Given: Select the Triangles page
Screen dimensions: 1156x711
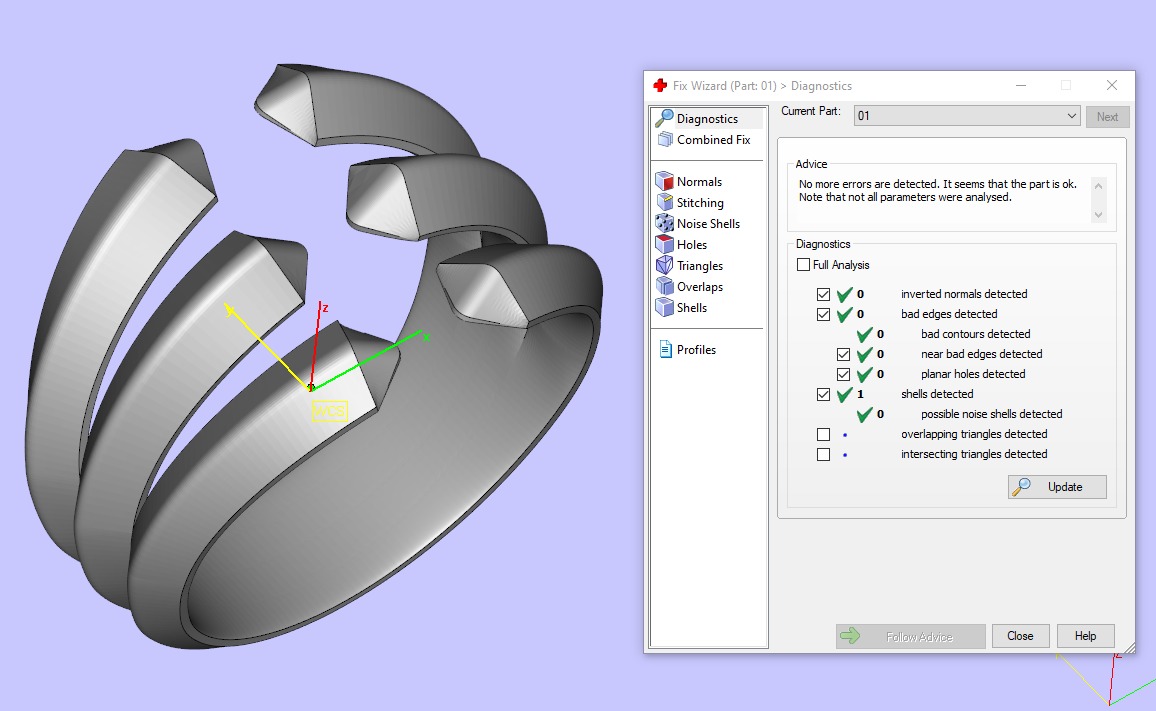Looking at the screenshot, I should [700, 266].
